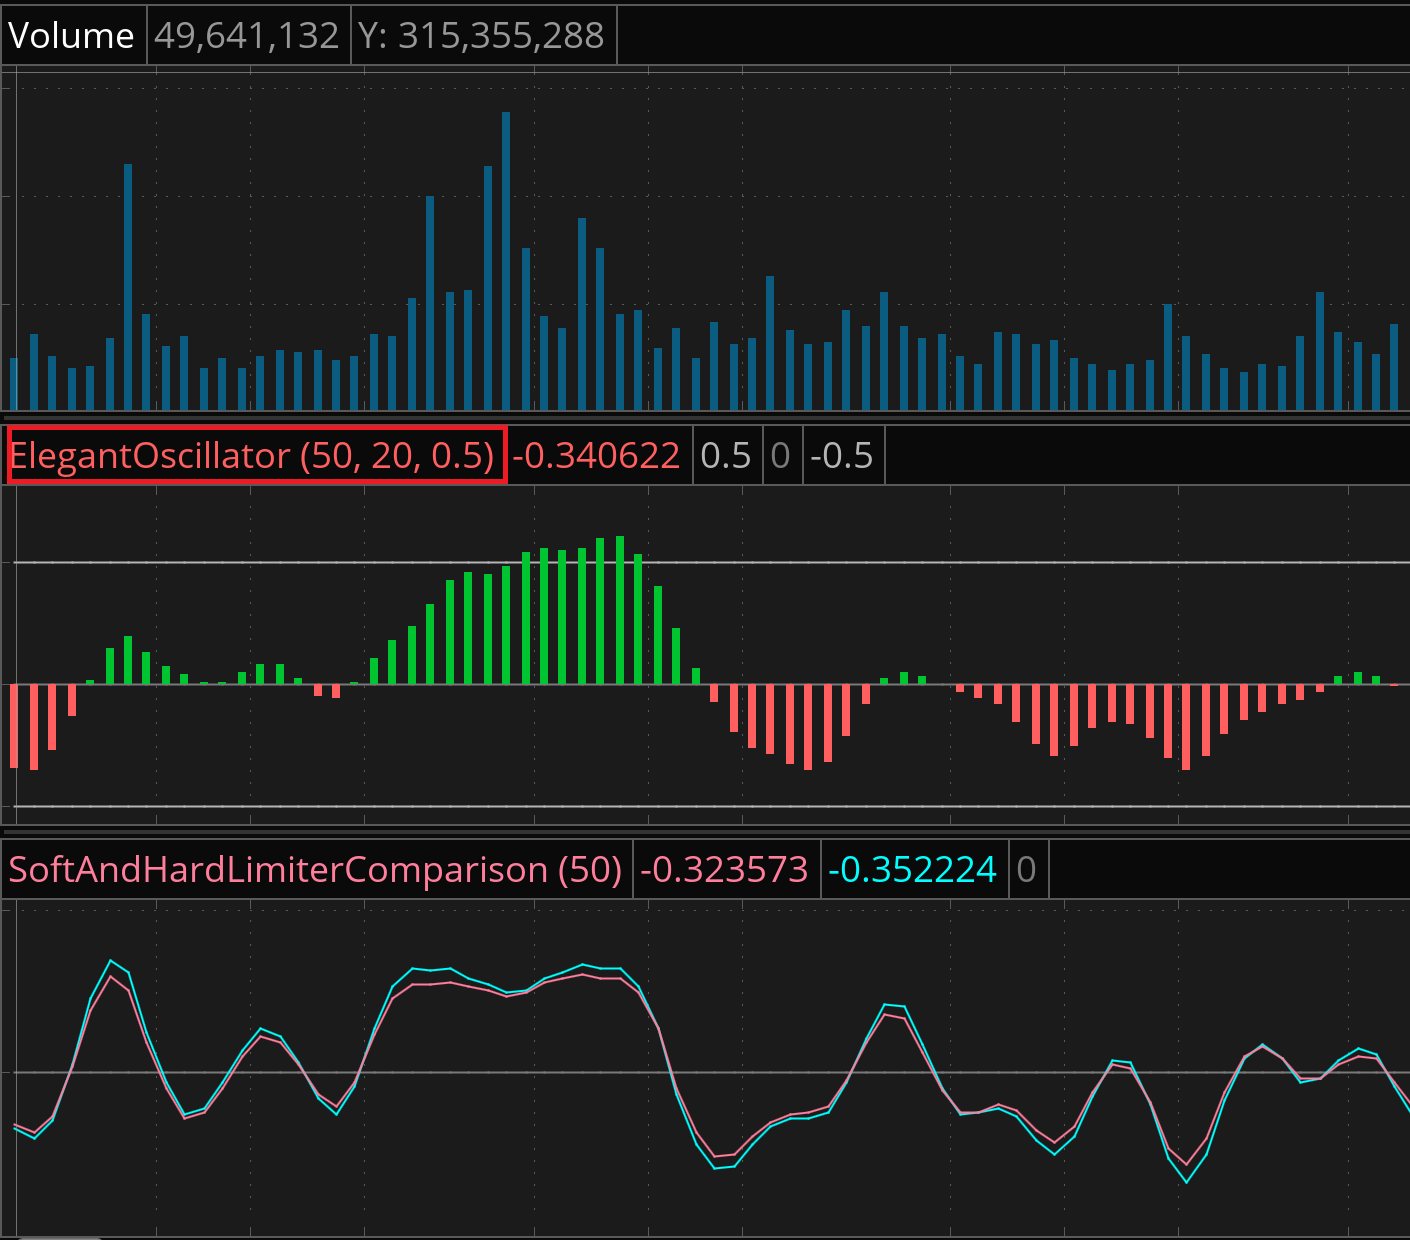Click the leftmost volume bar
The height and width of the screenshot is (1240, 1410).
point(14,384)
